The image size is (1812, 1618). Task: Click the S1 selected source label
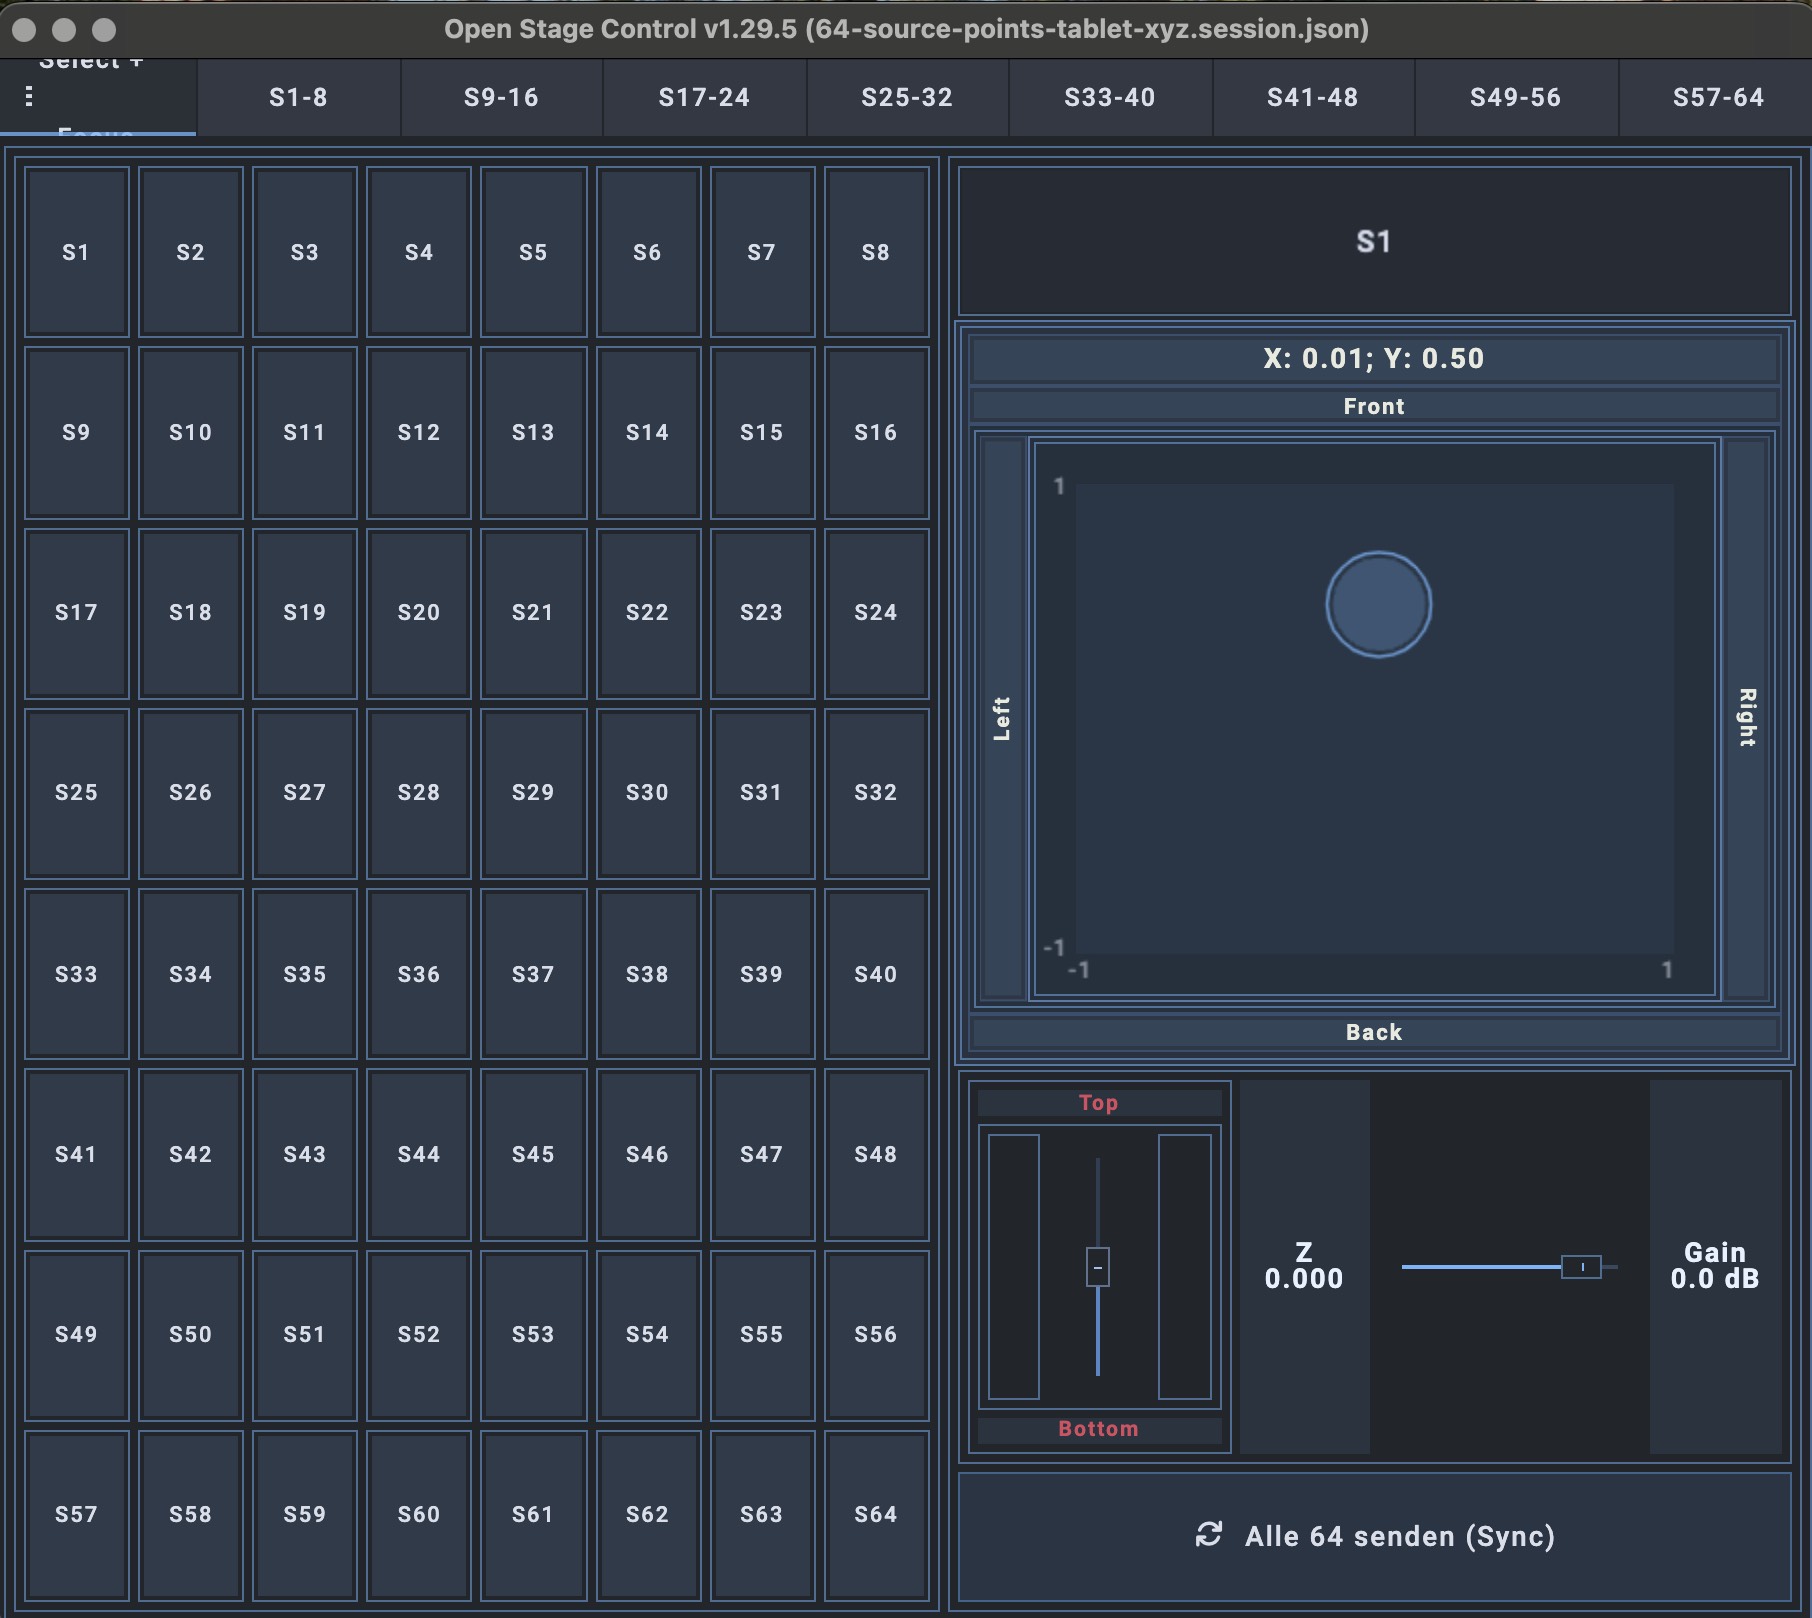[x=1374, y=241]
